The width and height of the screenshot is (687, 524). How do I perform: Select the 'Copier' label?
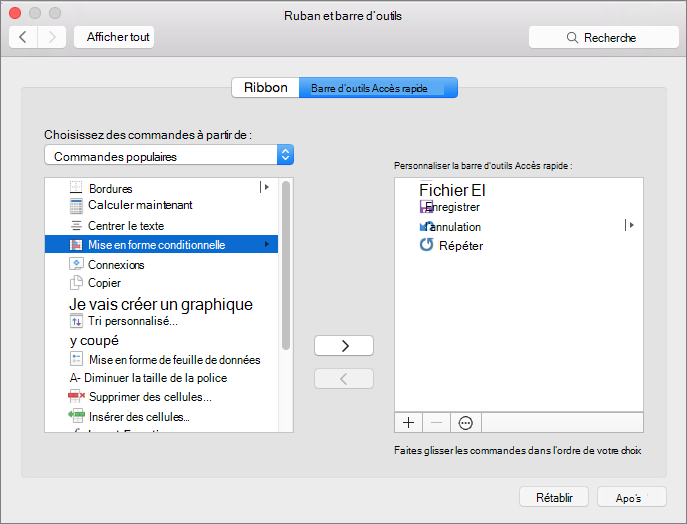[104, 283]
